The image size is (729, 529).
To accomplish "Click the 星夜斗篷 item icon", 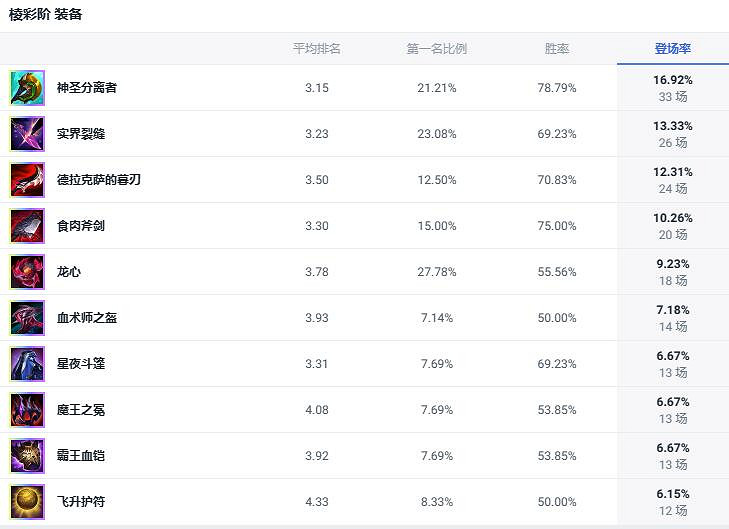I will point(27,364).
